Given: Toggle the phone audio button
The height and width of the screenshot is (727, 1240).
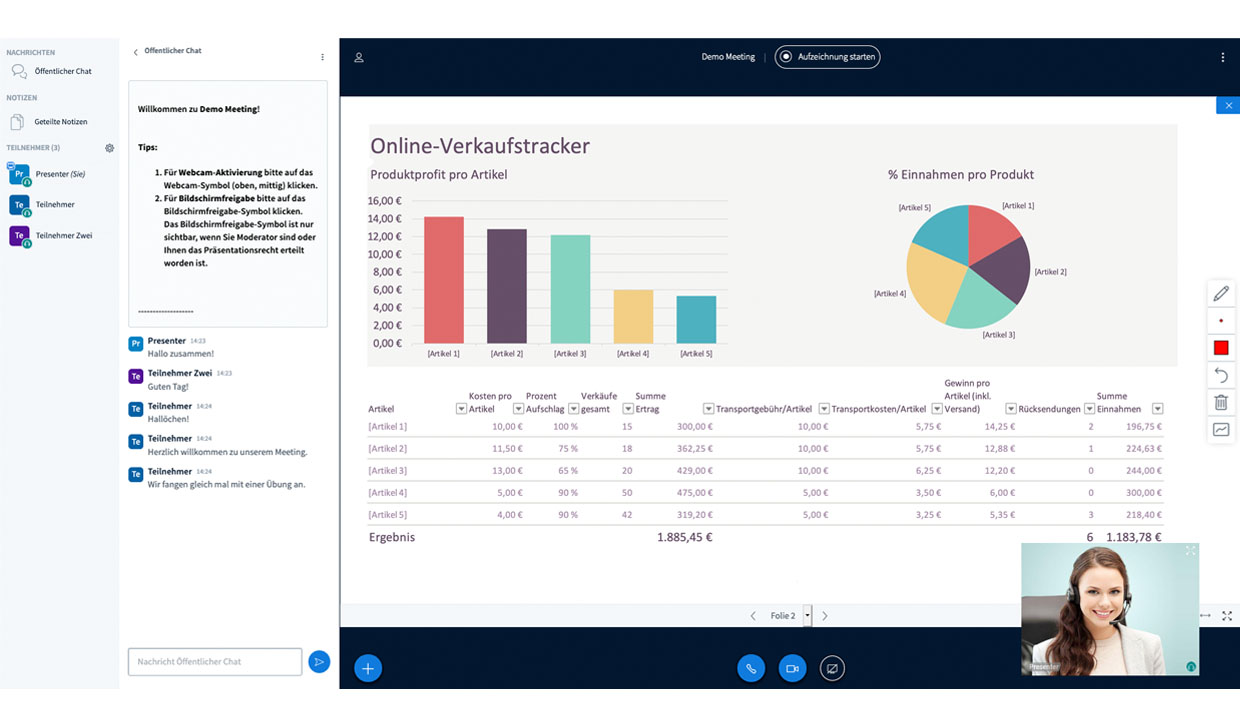Looking at the screenshot, I should click(751, 668).
